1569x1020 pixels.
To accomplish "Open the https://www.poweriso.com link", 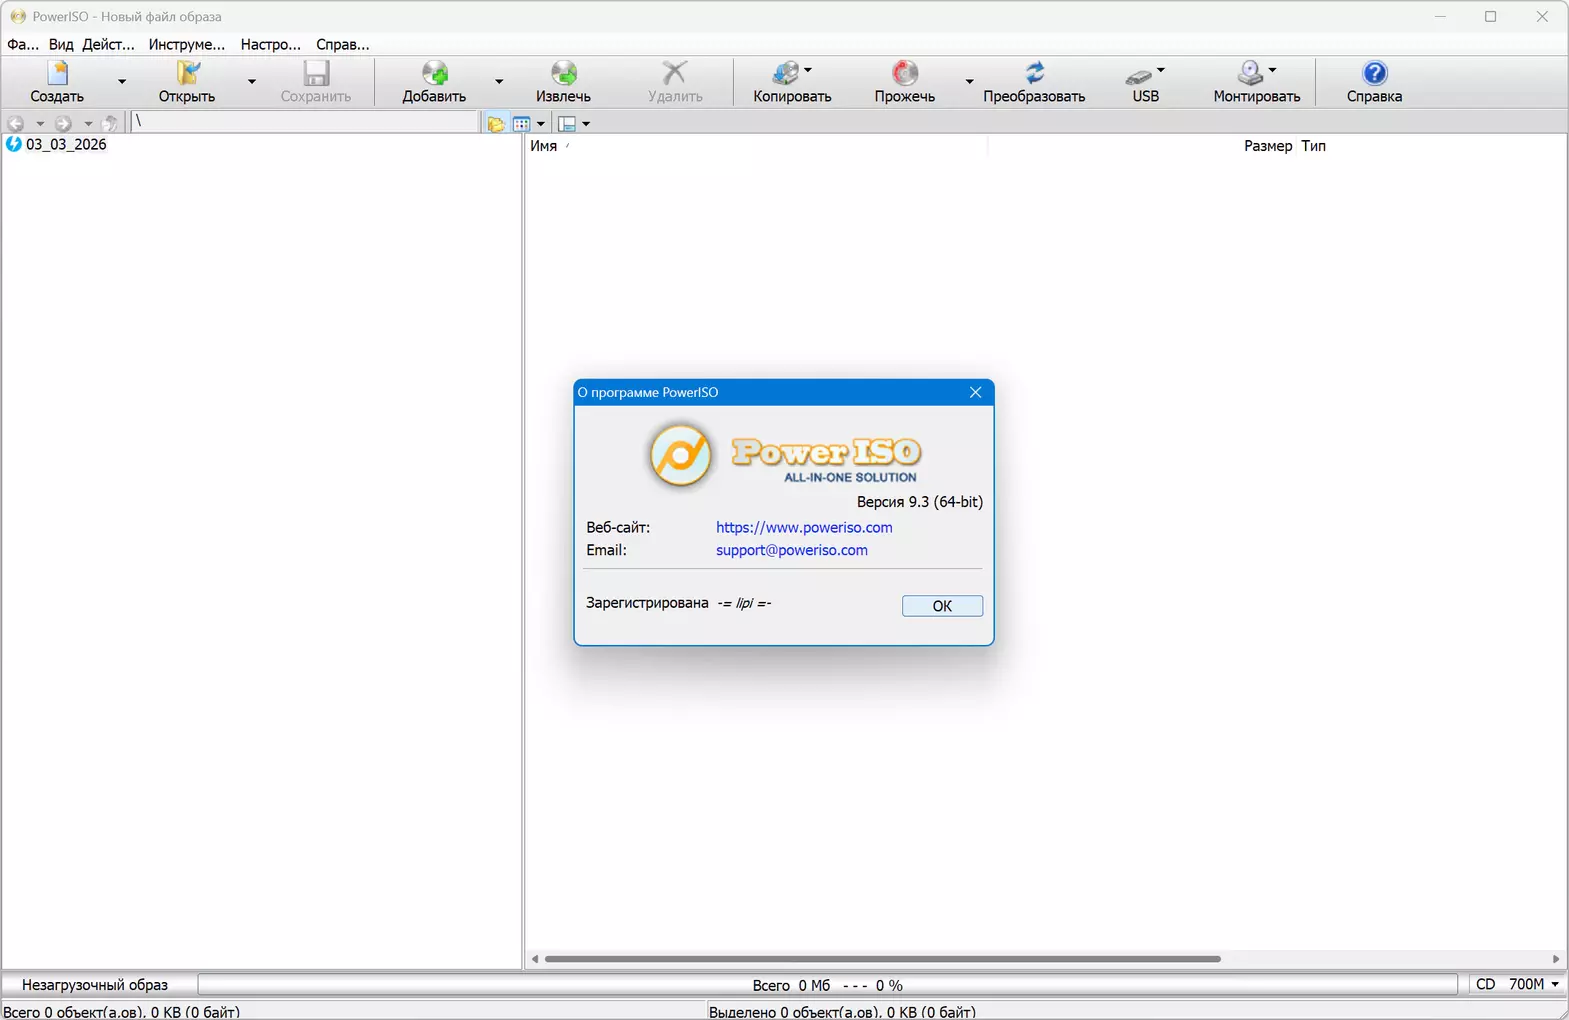I will [804, 527].
